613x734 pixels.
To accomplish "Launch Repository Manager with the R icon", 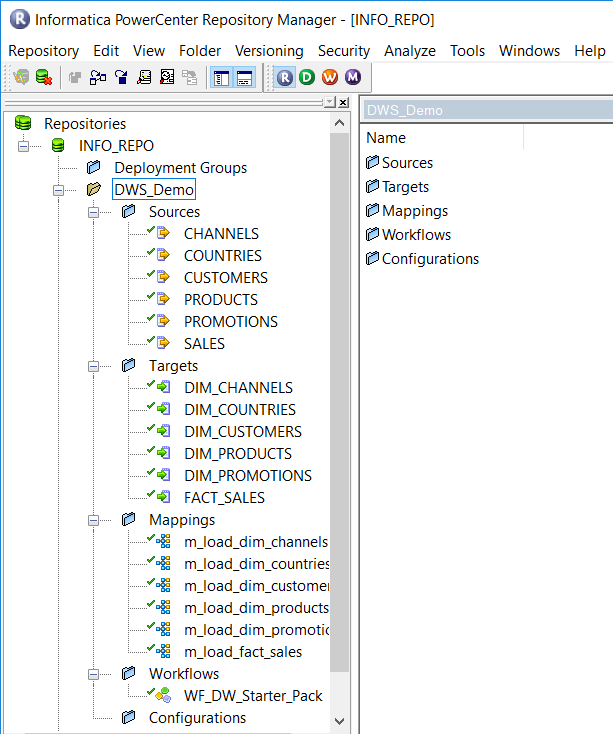I will click(x=285, y=77).
